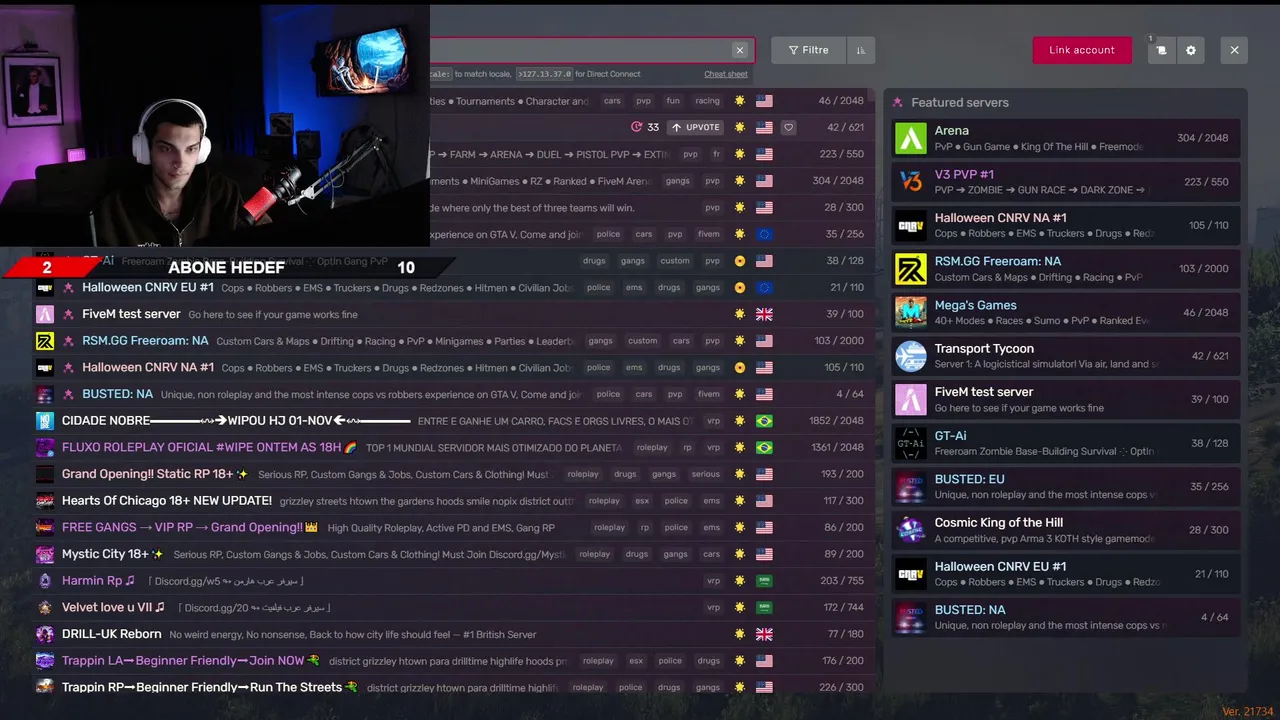Click Halloween CNRV NA #1 icon in Featured servers
The image size is (1280, 720).
tap(911, 225)
